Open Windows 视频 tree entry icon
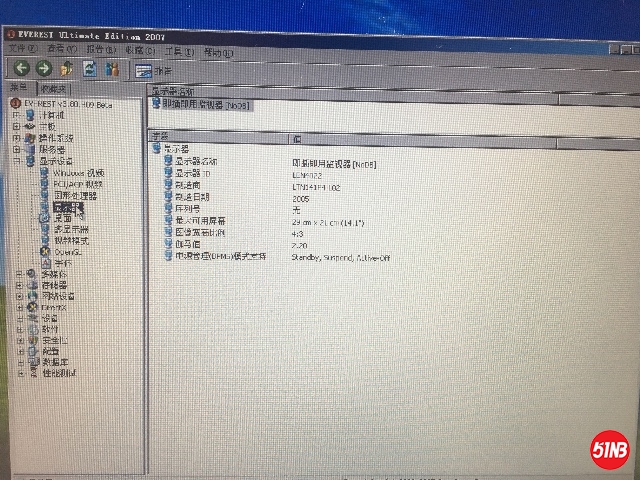 pos(44,173)
